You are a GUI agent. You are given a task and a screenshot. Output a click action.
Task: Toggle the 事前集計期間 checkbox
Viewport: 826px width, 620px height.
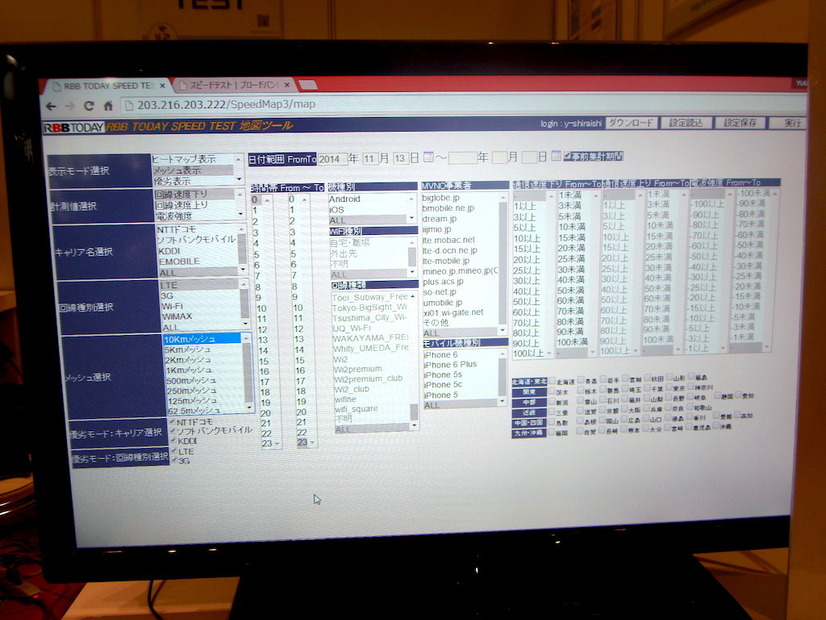[x=568, y=156]
